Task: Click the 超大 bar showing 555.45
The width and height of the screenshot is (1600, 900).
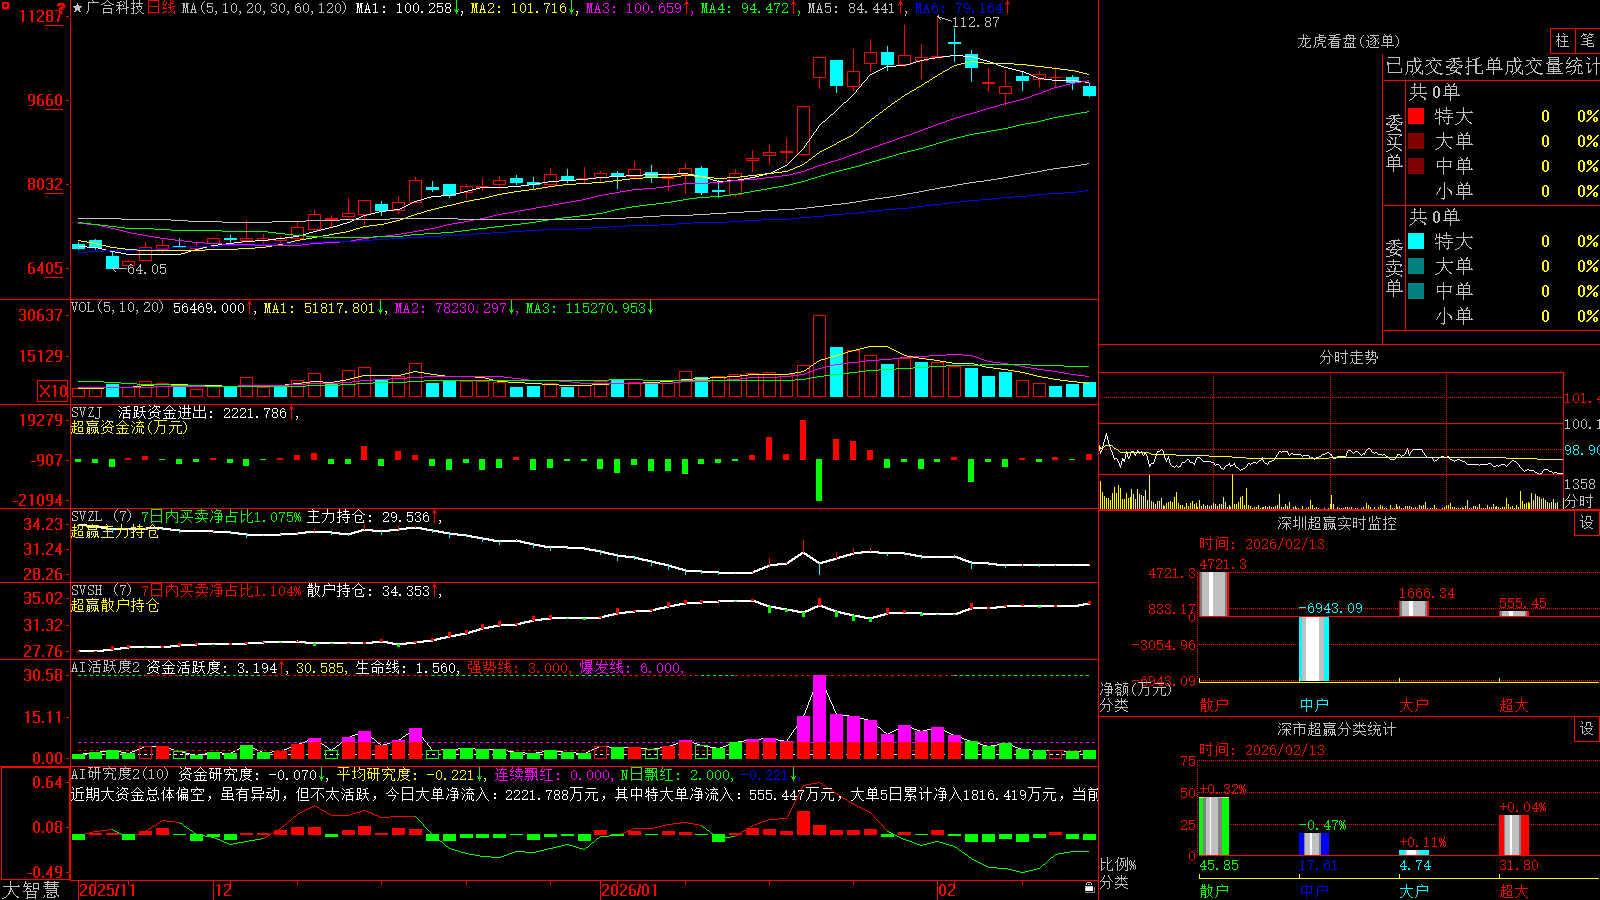Action: pyautogui.click(x=1514, y=613)
